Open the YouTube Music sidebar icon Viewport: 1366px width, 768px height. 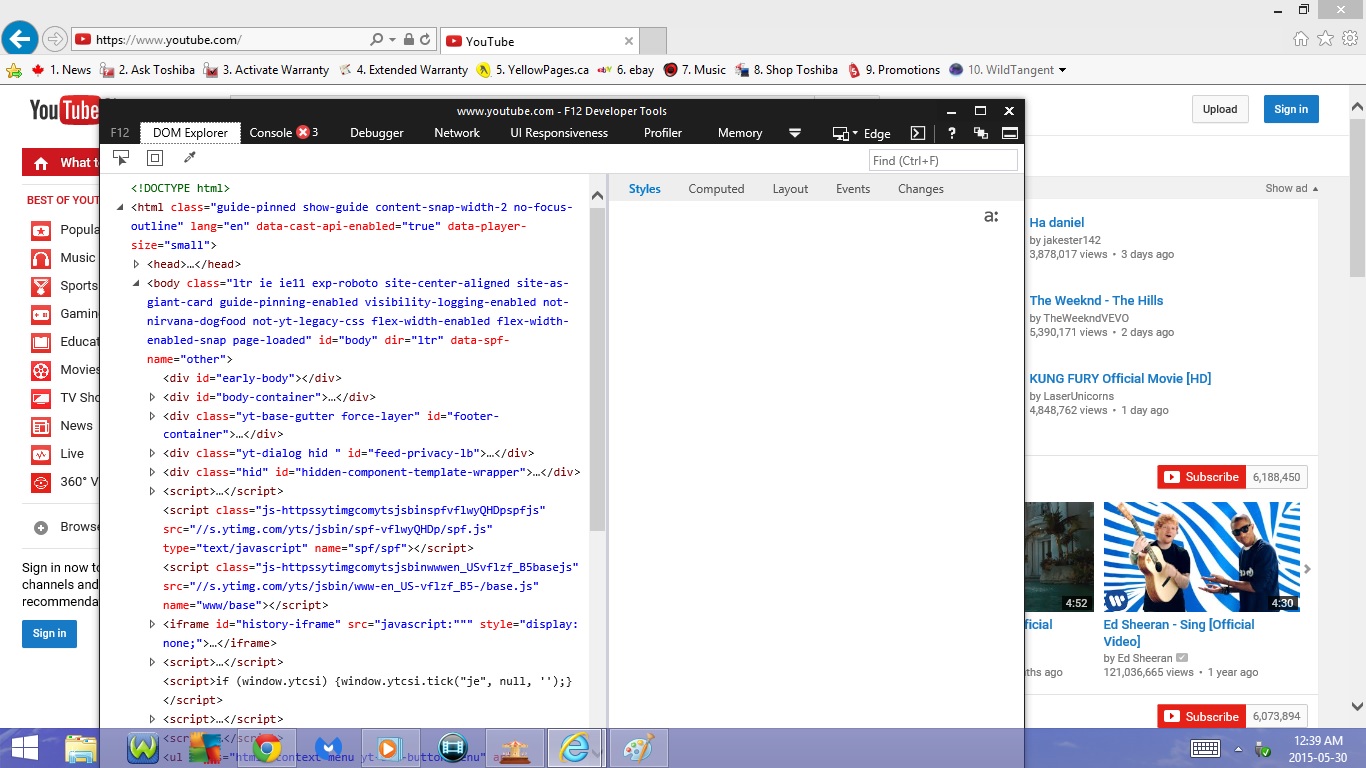tap(41, 258)
